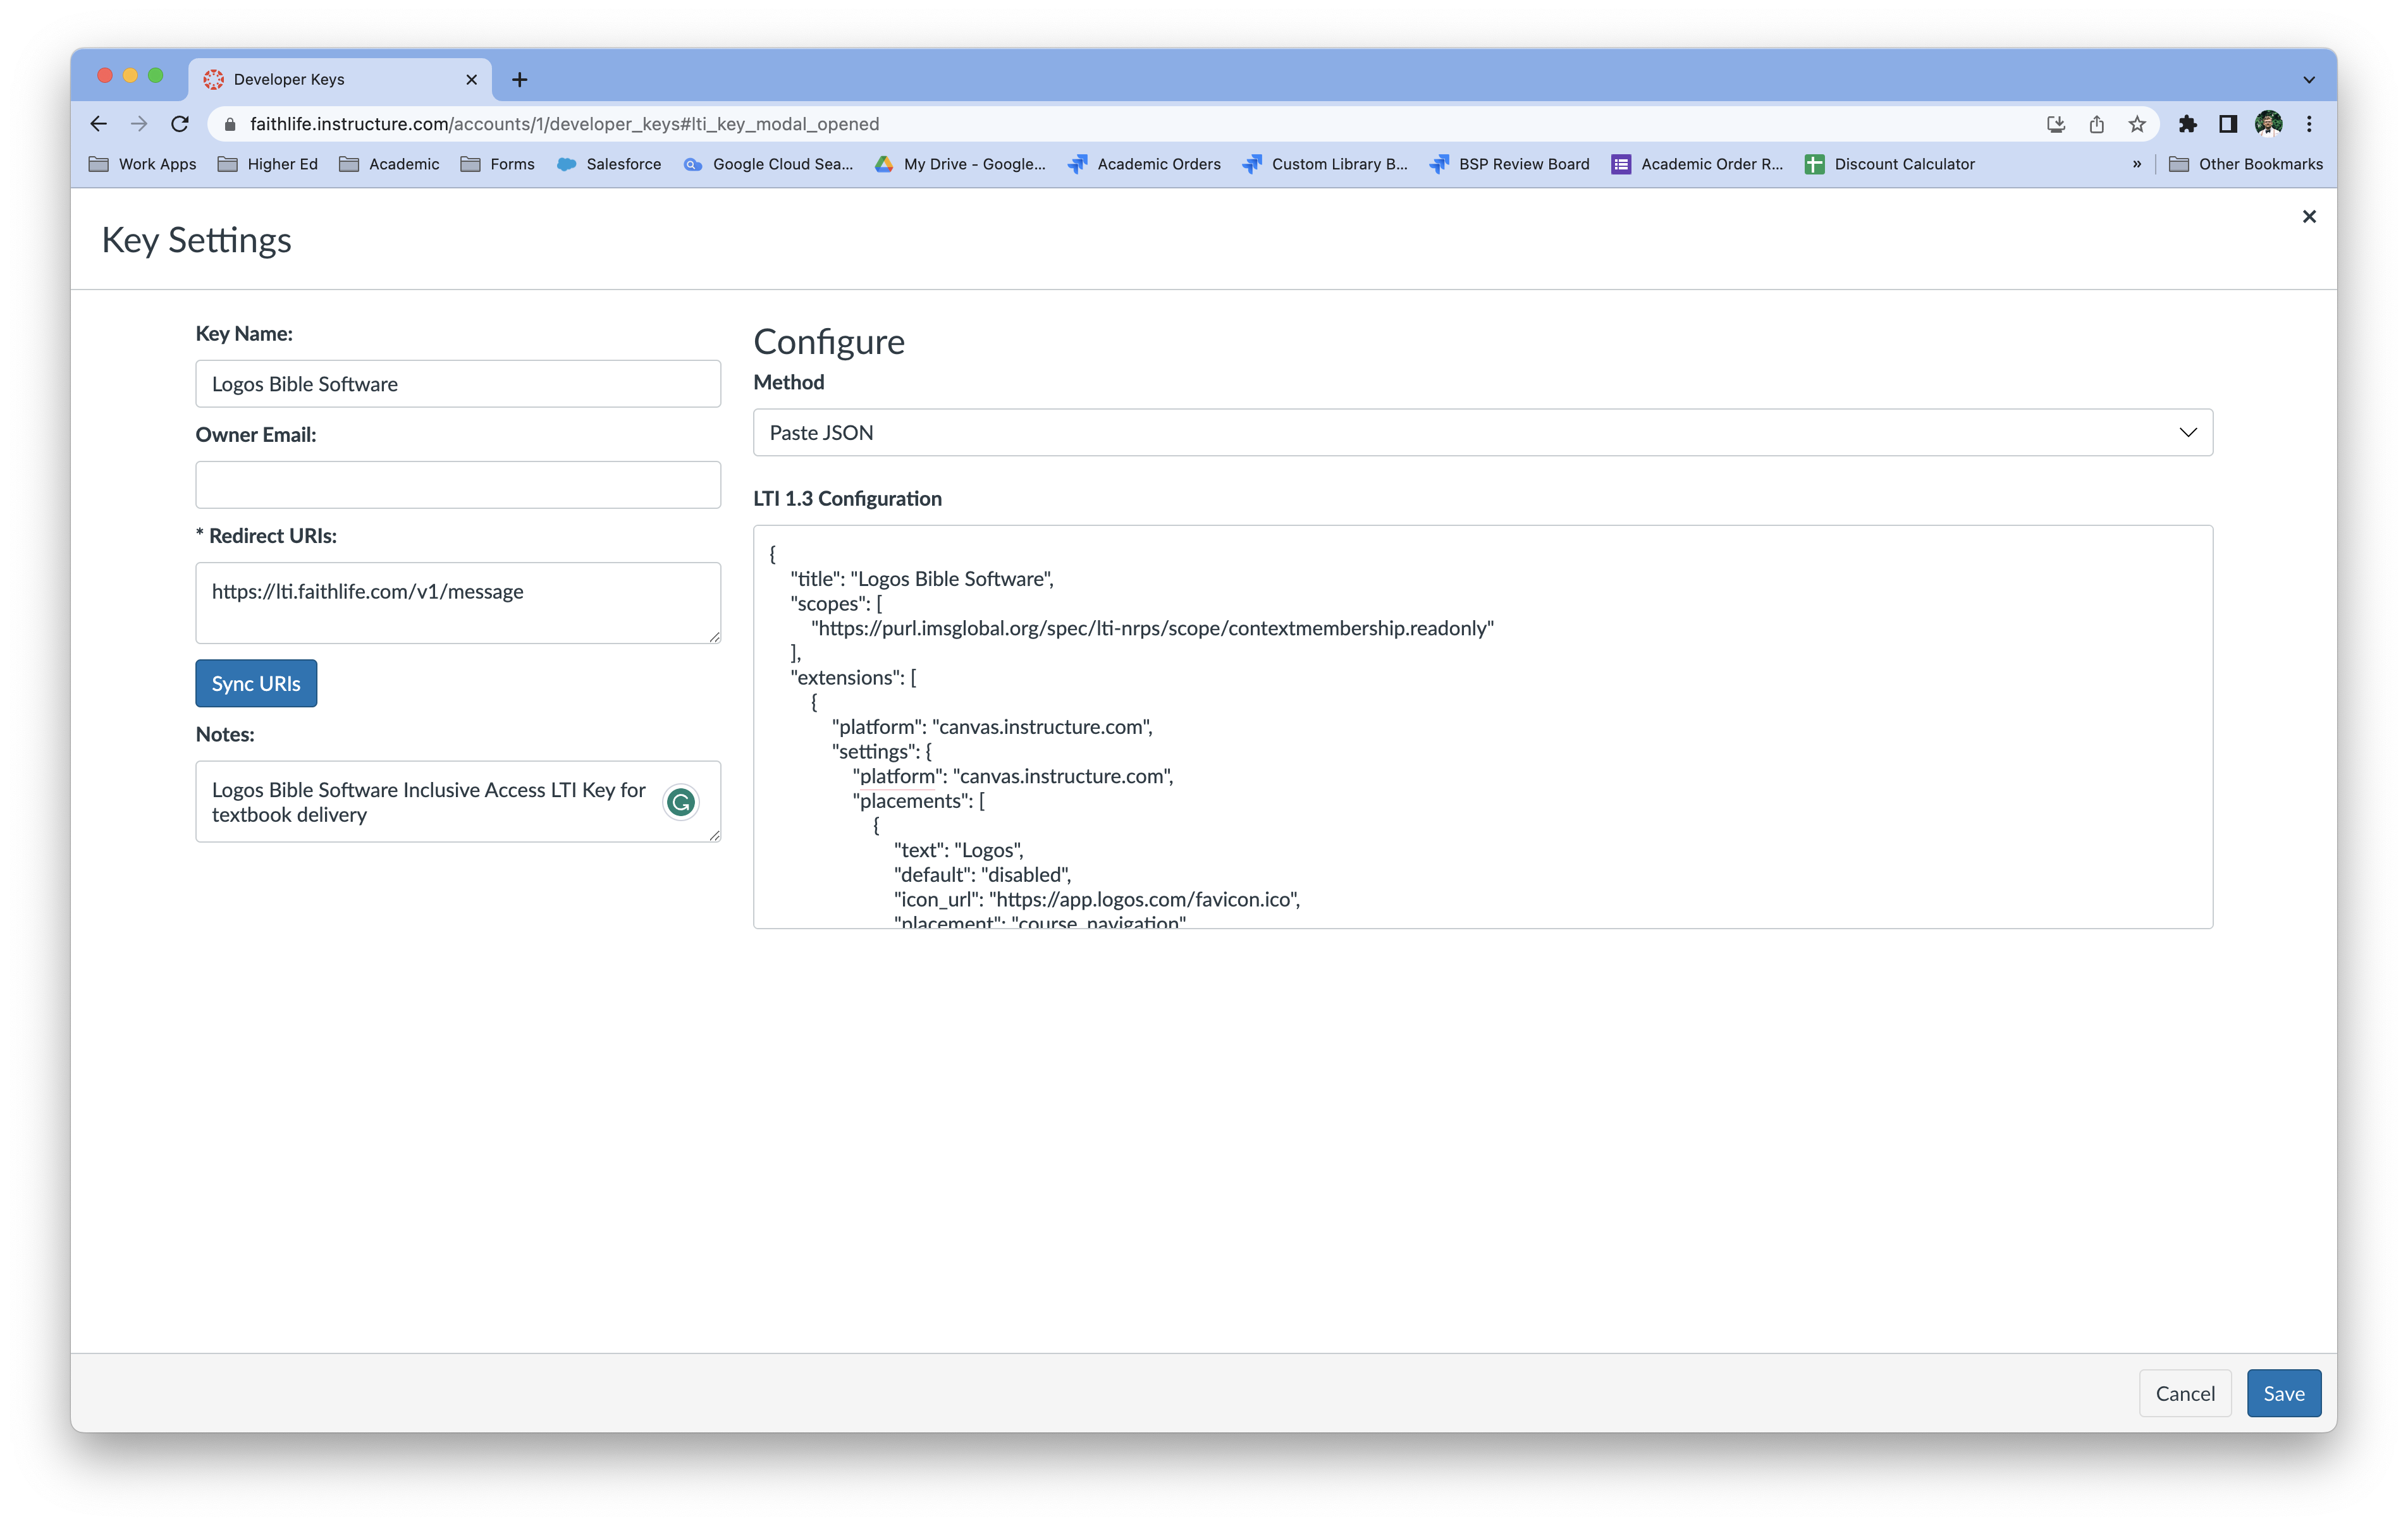Show more bookmarks with the double chevron

pyautogui.click(x=2137, y=164)
